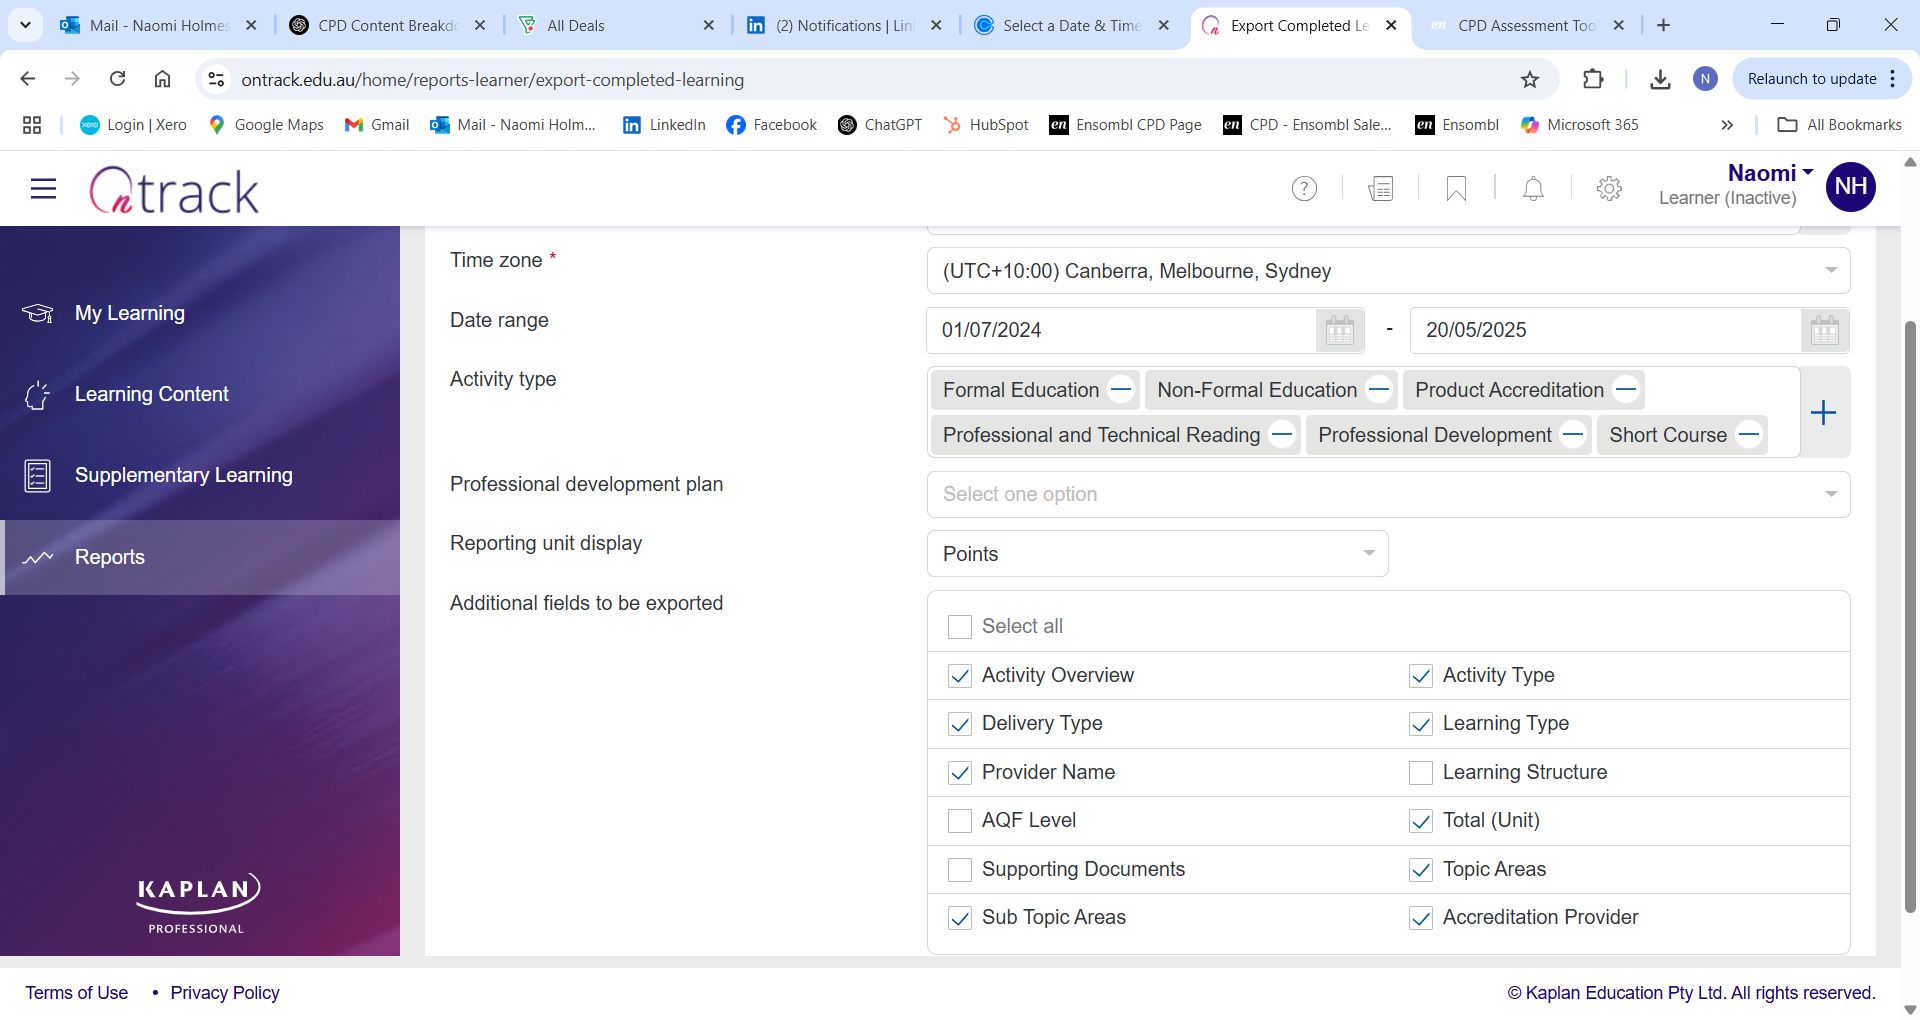Uncheck Activity Overview field

coord(960,676)
